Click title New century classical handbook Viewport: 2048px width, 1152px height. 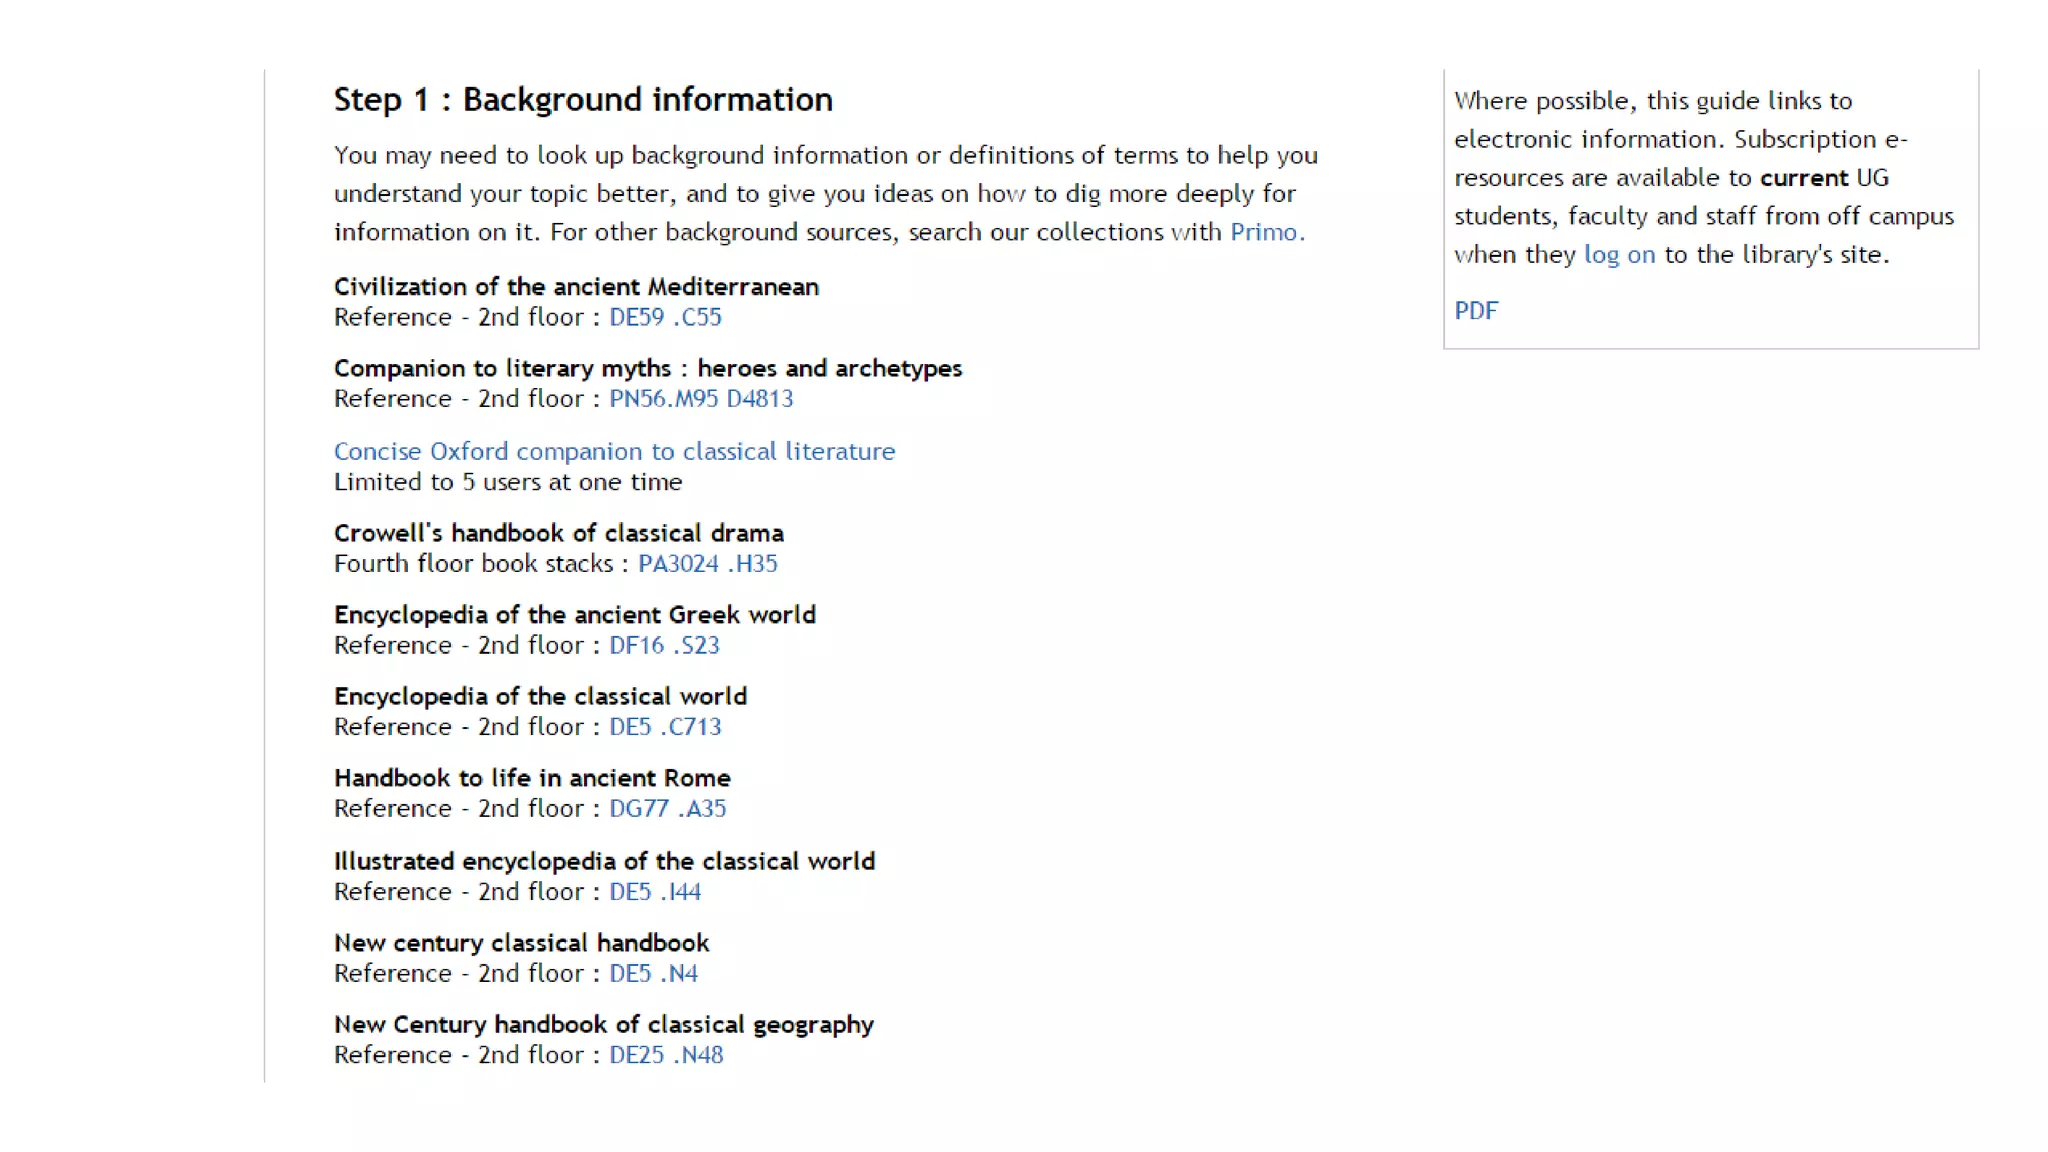pyautogui.click(x=521, y=943)
